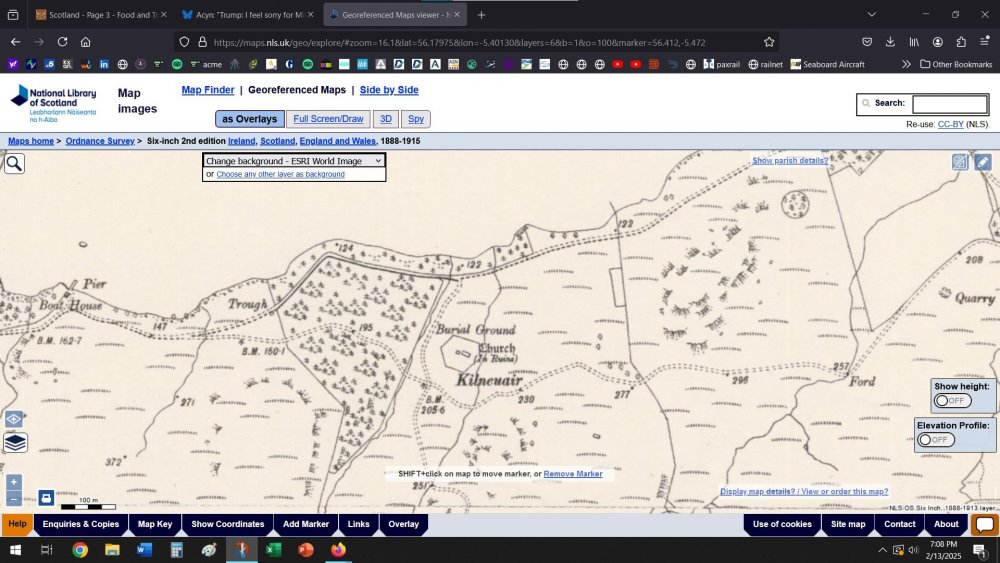Image resolution: width=1000 pixels, height=563 pixels.
Task: Click the print map icon
Action: (x=46, y=497)
